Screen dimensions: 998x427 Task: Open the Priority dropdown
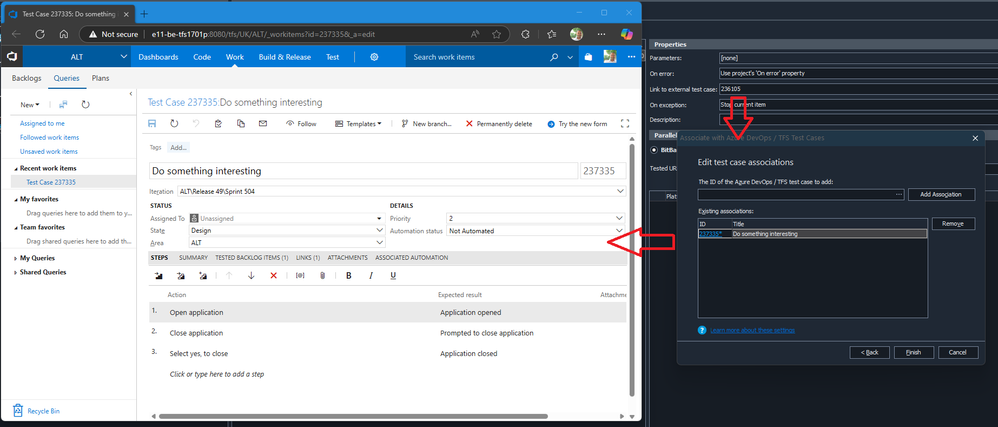[x=621, y=218]
